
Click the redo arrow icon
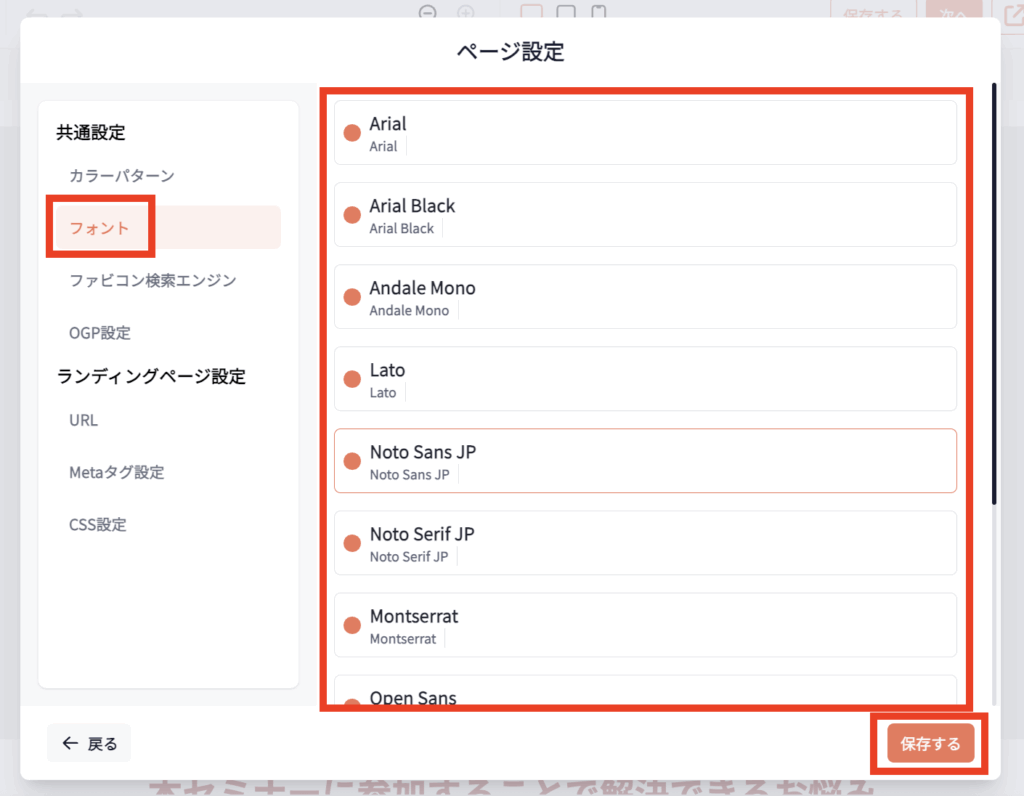[70, 14]
